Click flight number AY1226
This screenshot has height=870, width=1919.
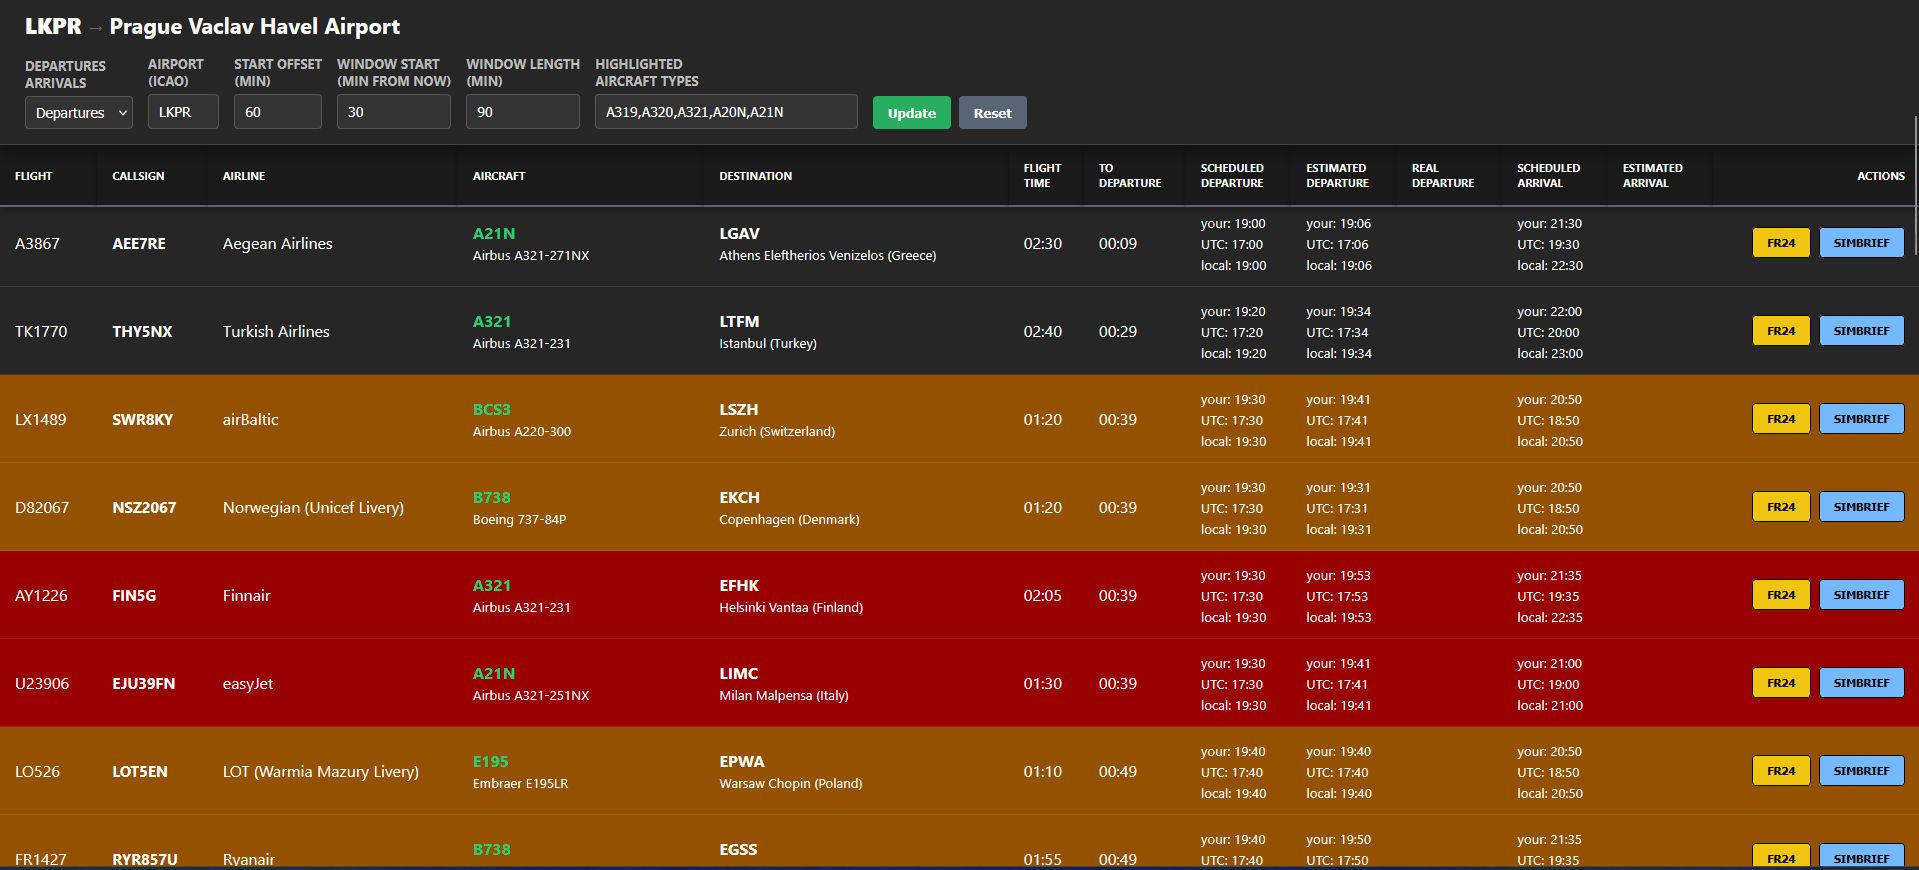(41, 595)
